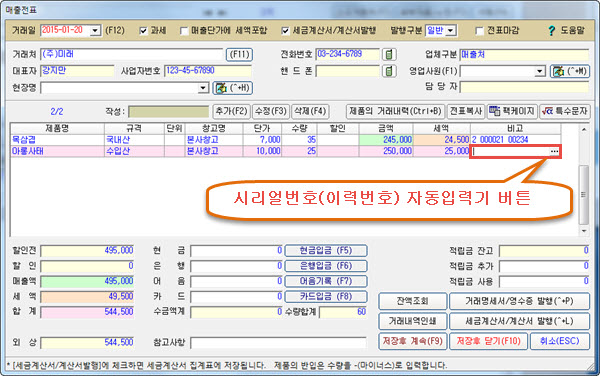Click the 사업자번호 field

208,71
